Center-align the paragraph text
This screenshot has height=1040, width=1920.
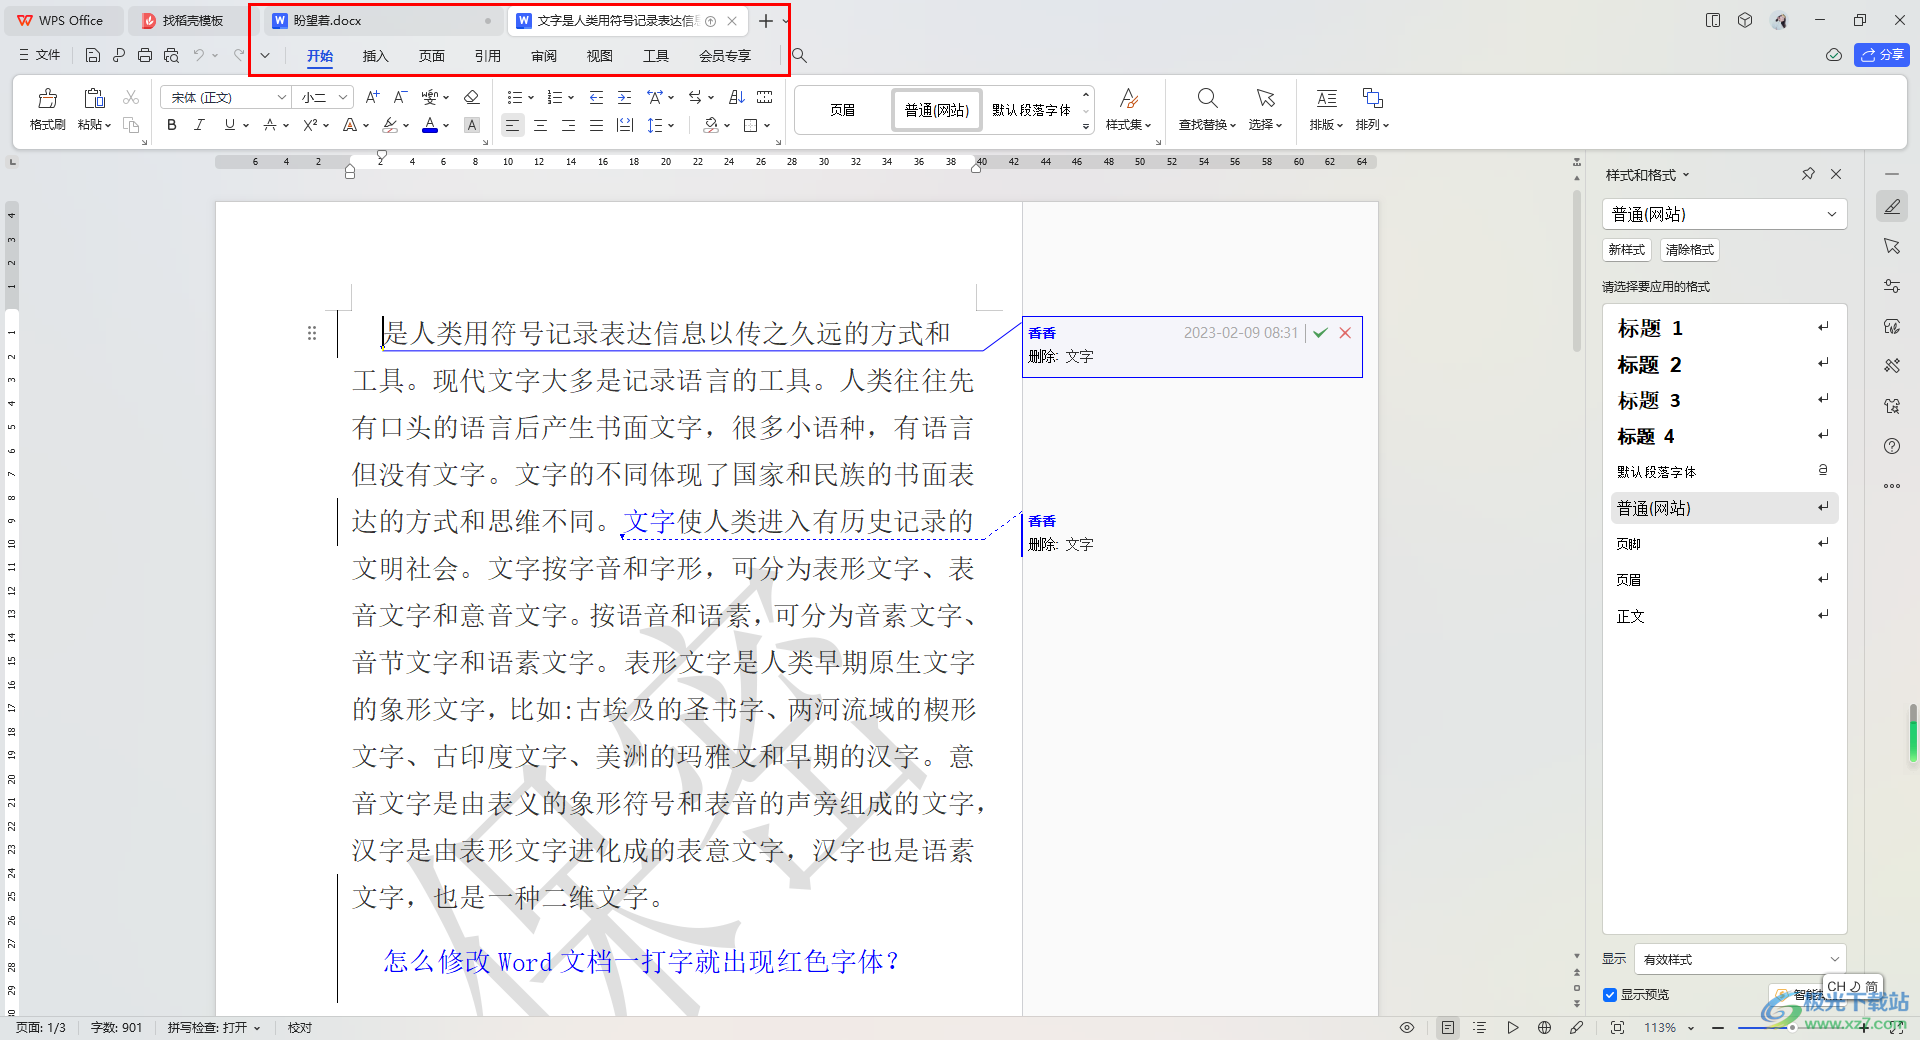tap(540, 125)
